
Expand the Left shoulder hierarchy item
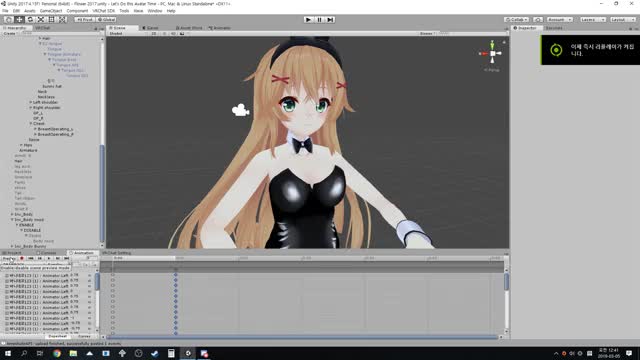pos(31,102)
